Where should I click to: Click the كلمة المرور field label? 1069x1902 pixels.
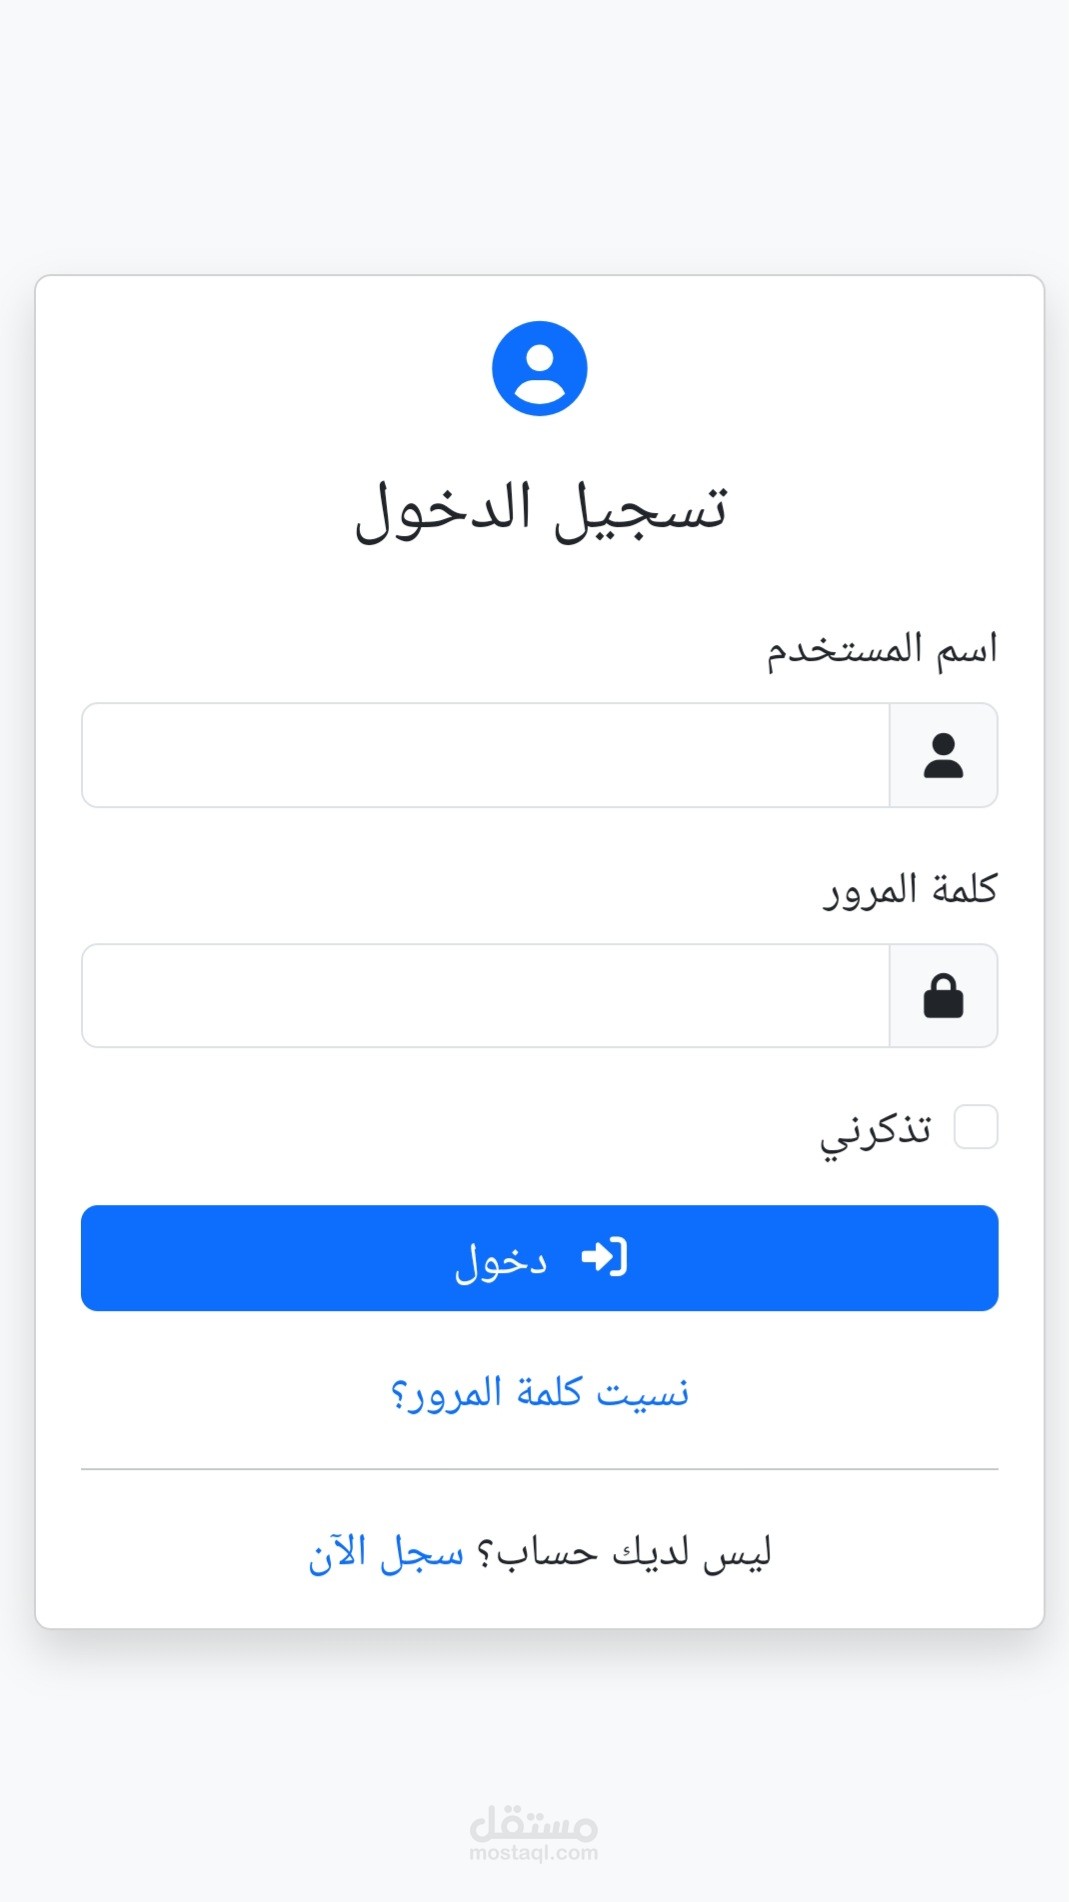point(909,889)
